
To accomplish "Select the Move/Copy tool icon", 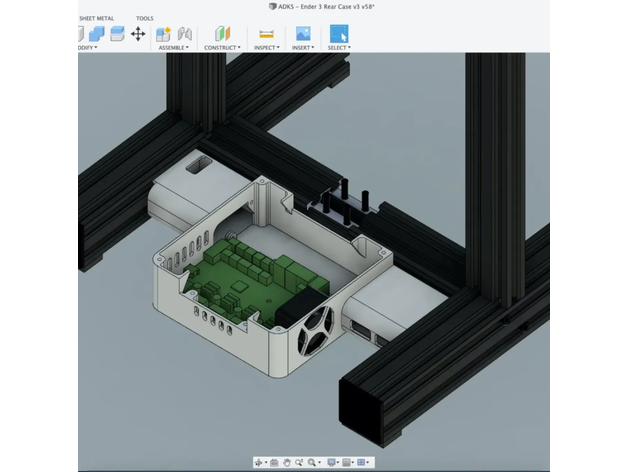I will [x=138, y=33].
